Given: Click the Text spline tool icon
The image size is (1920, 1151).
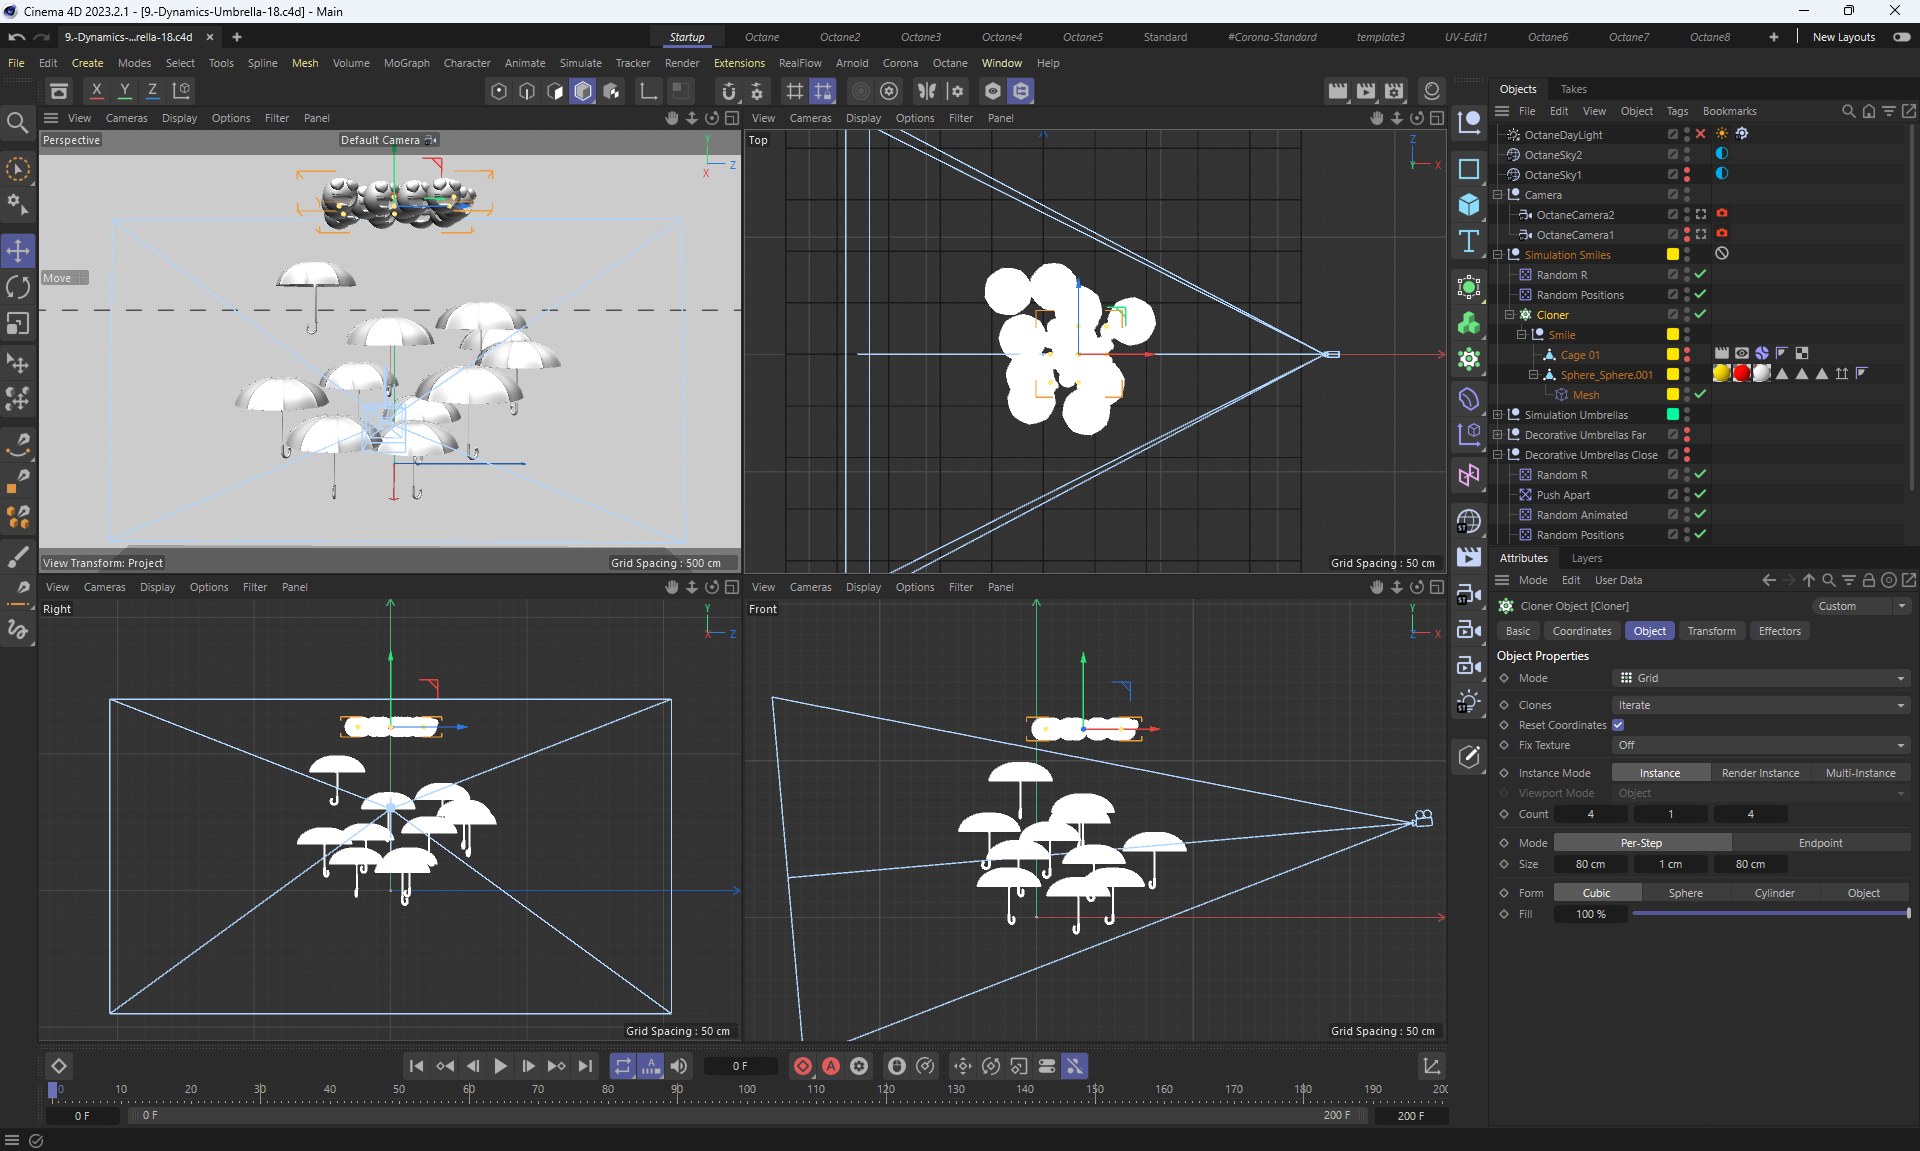Looking at the screenshot, I should pos(1468,241).
